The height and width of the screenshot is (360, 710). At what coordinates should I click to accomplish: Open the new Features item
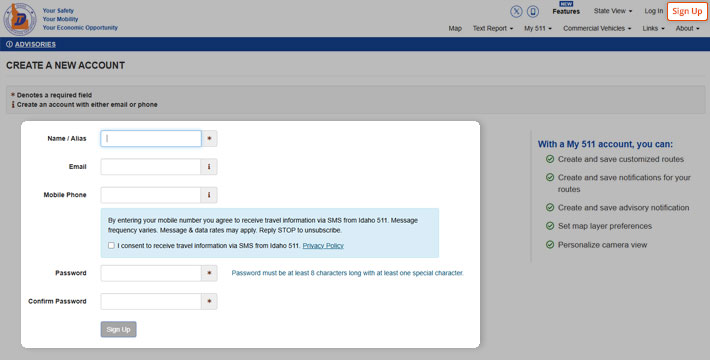[x=566, y=9]
